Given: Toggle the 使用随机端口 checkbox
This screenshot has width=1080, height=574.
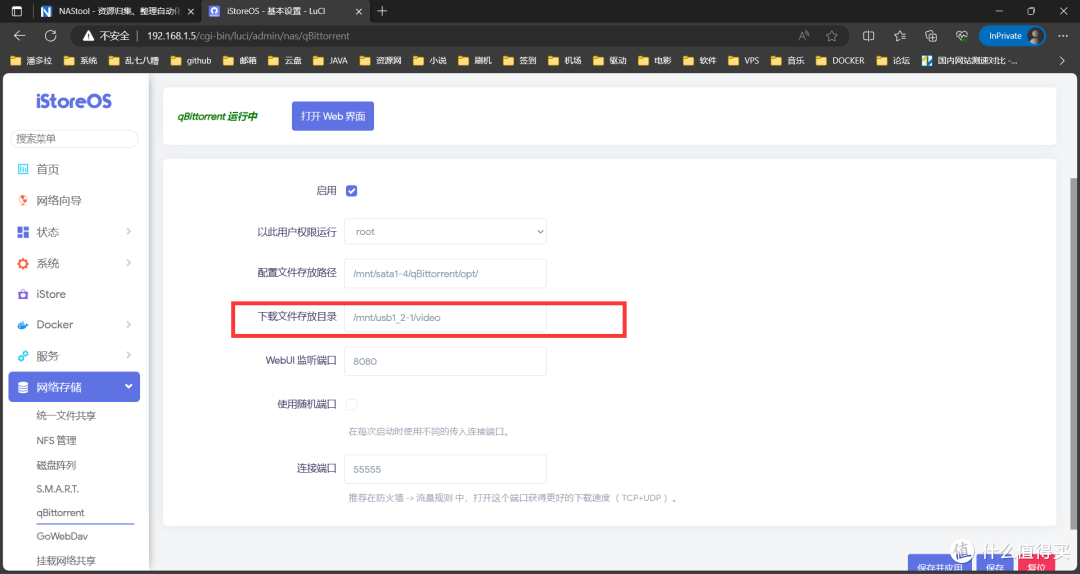Looking at the screenshot, I should pos(351,404).
